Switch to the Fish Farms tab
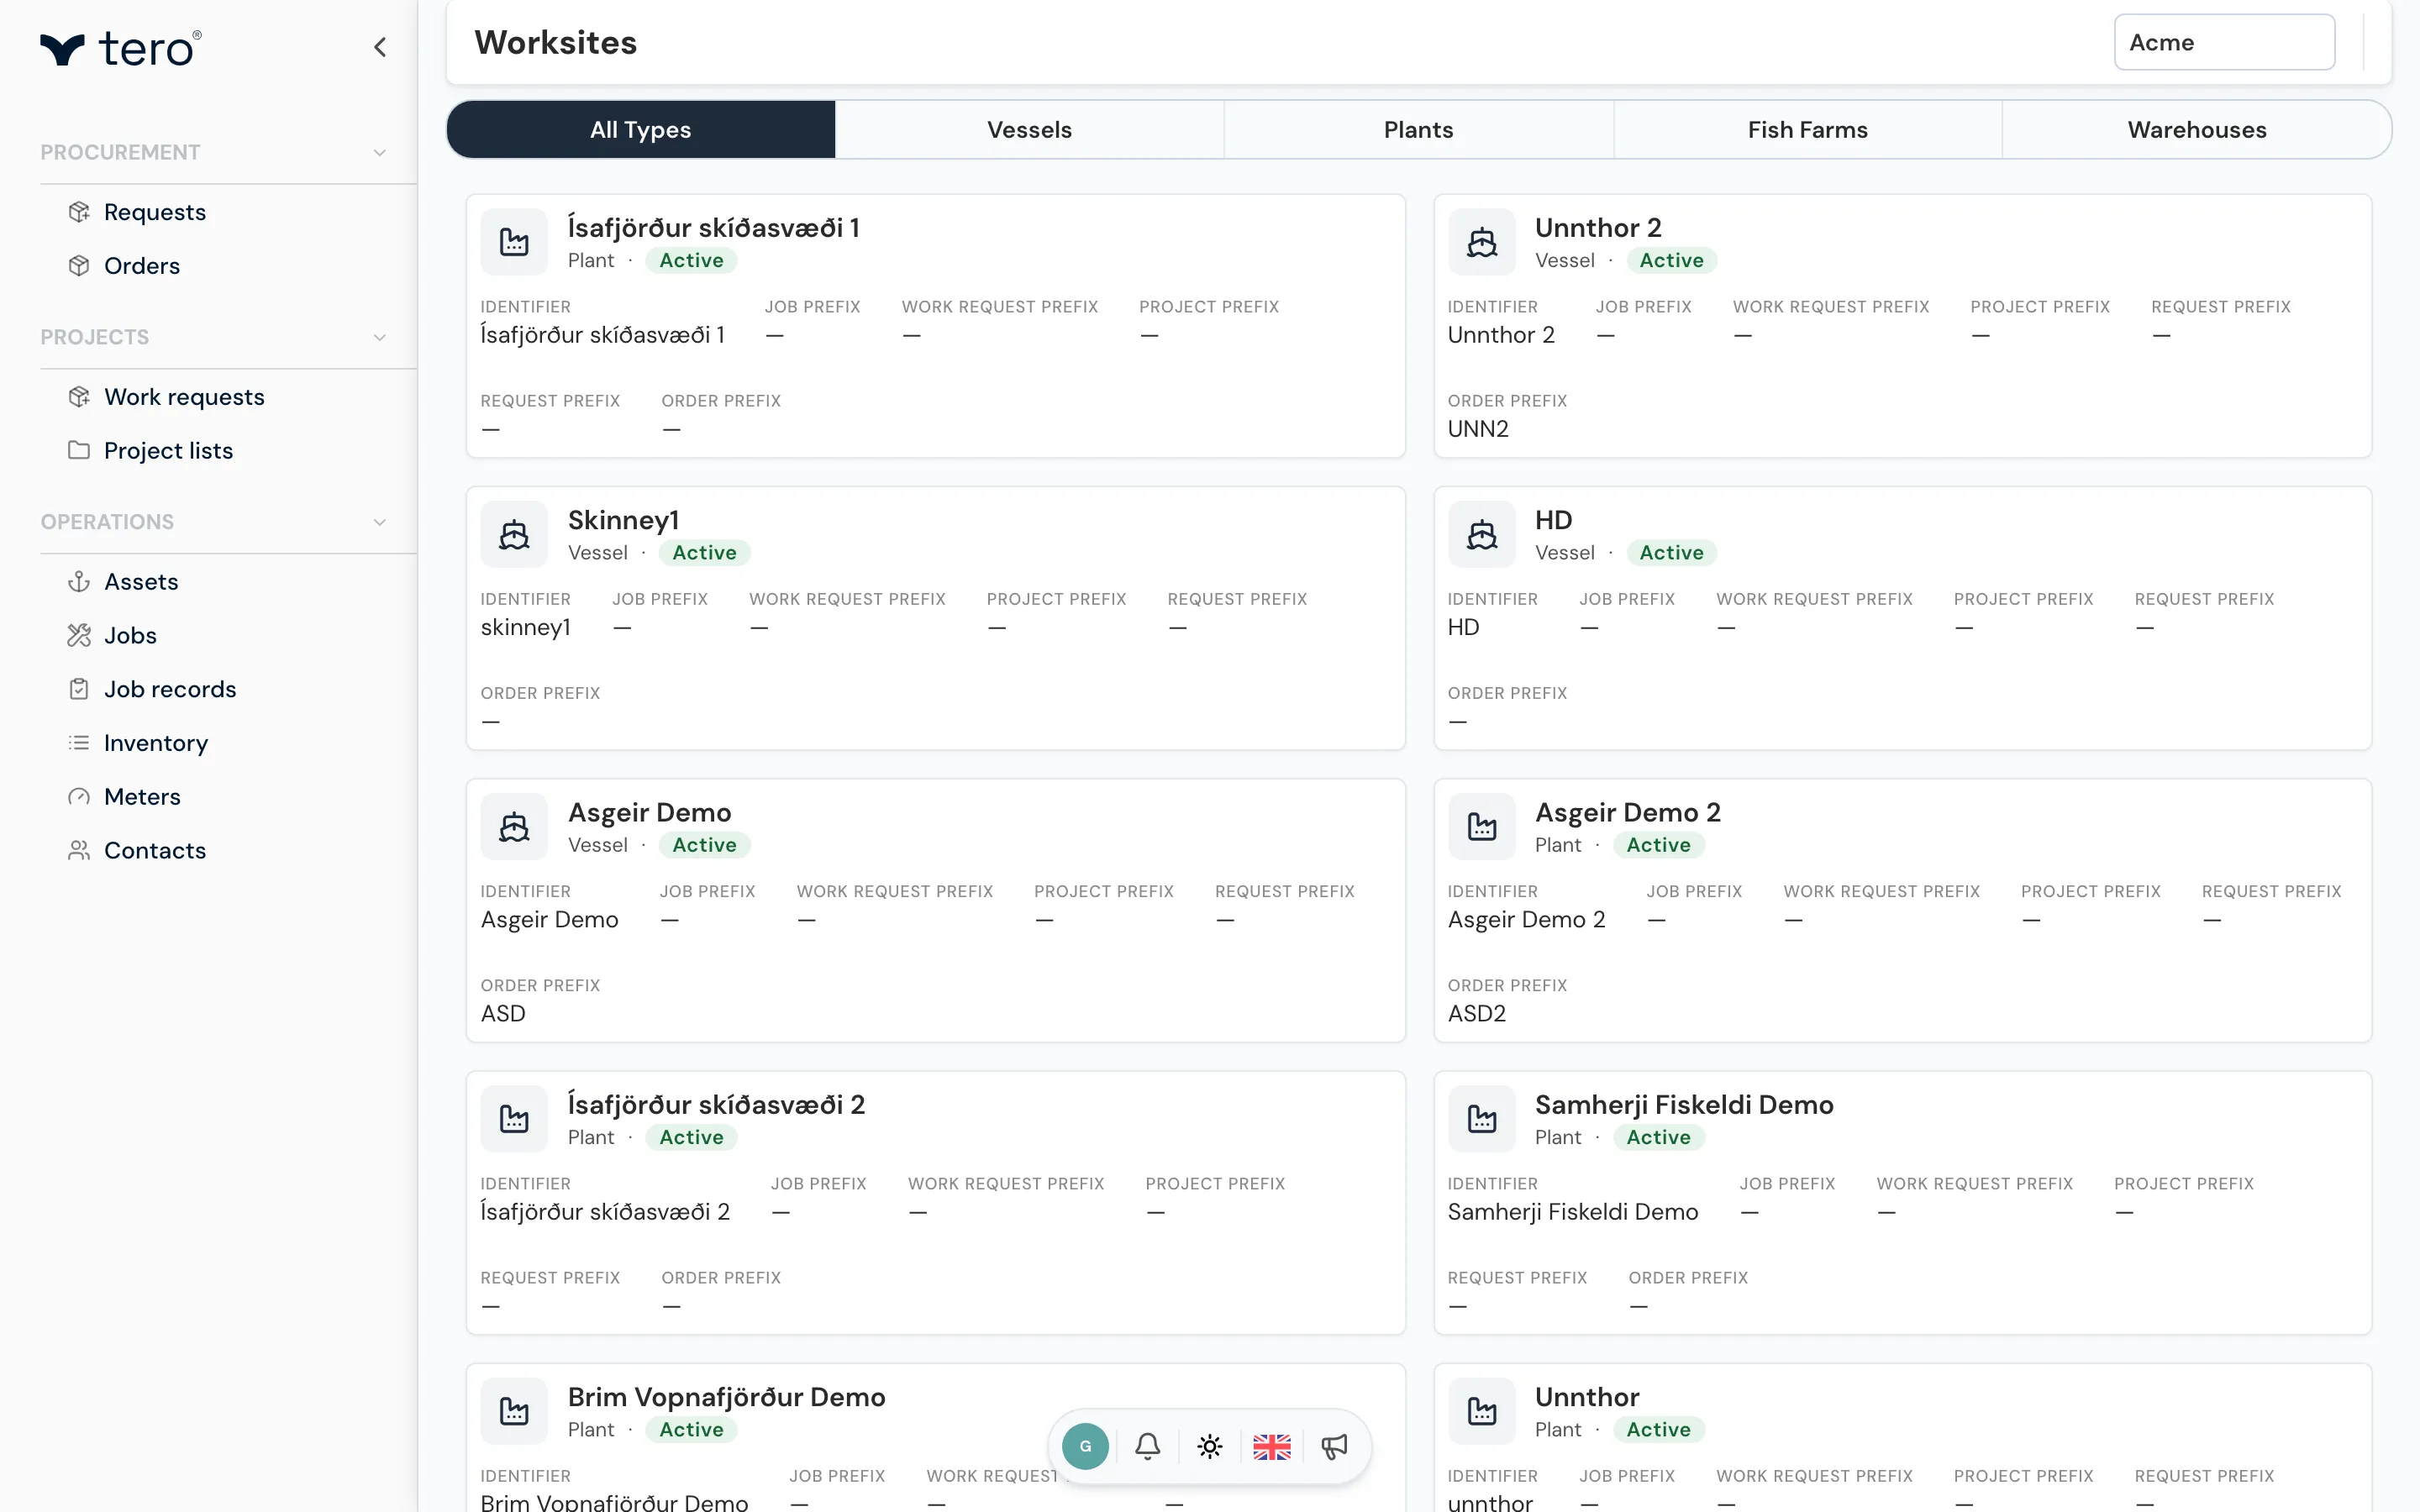 [1807, 129]
